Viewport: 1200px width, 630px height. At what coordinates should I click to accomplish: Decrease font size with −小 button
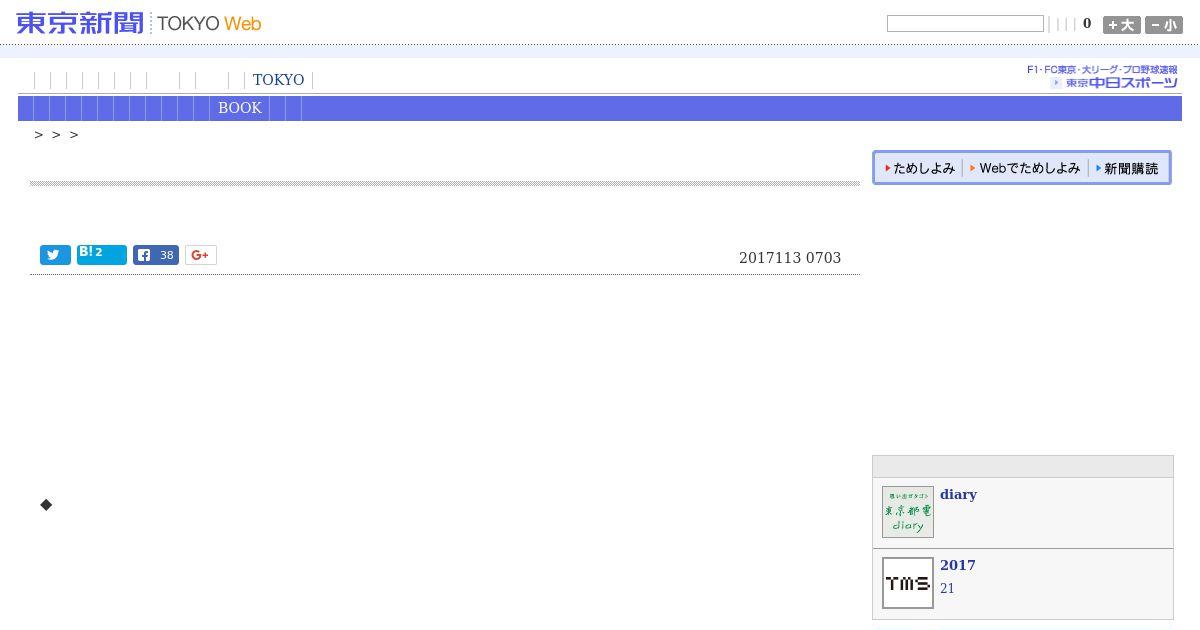(x=1164, y=25)
